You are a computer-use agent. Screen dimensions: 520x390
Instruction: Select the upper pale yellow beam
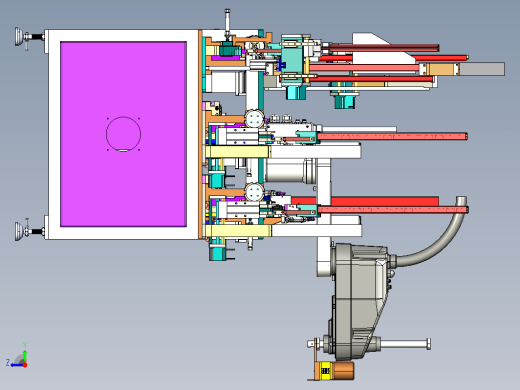tap(237, 152)
